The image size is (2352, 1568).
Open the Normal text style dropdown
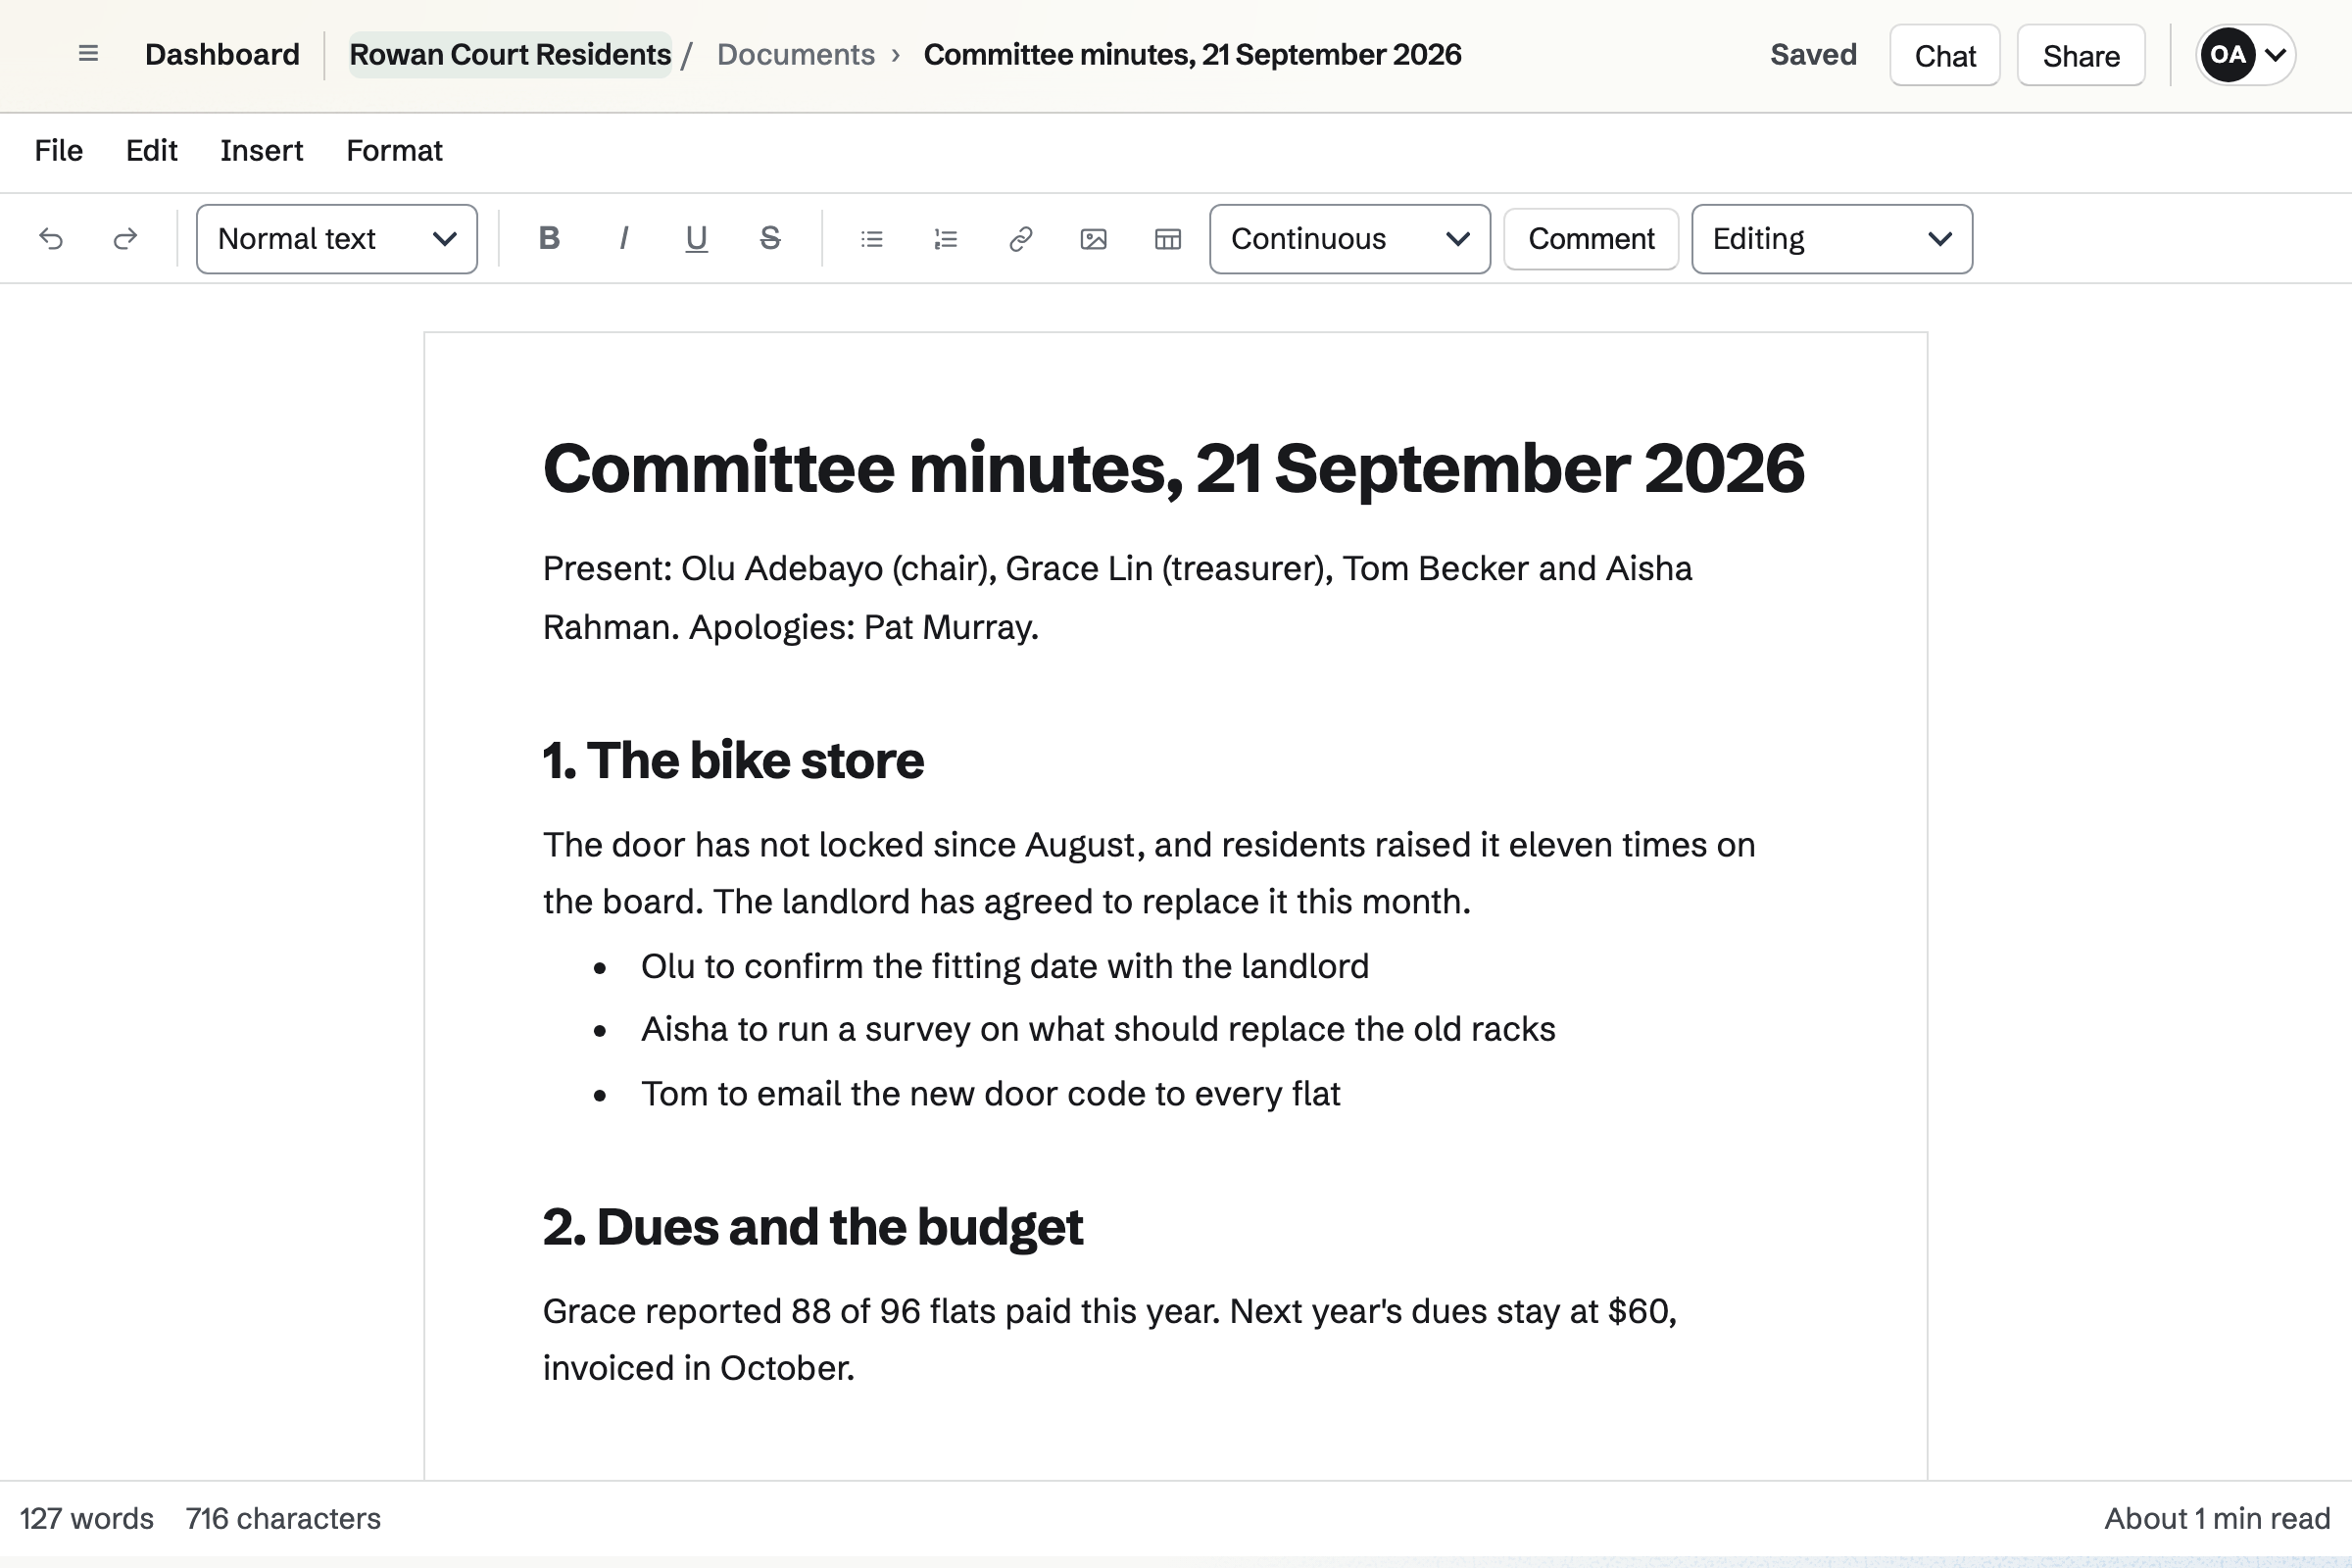337,239
